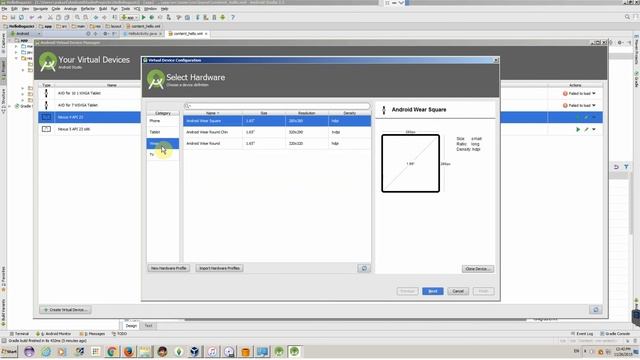640x360 pixels.
Task: Refresh the AVD Manager device list
Action: 596,310
